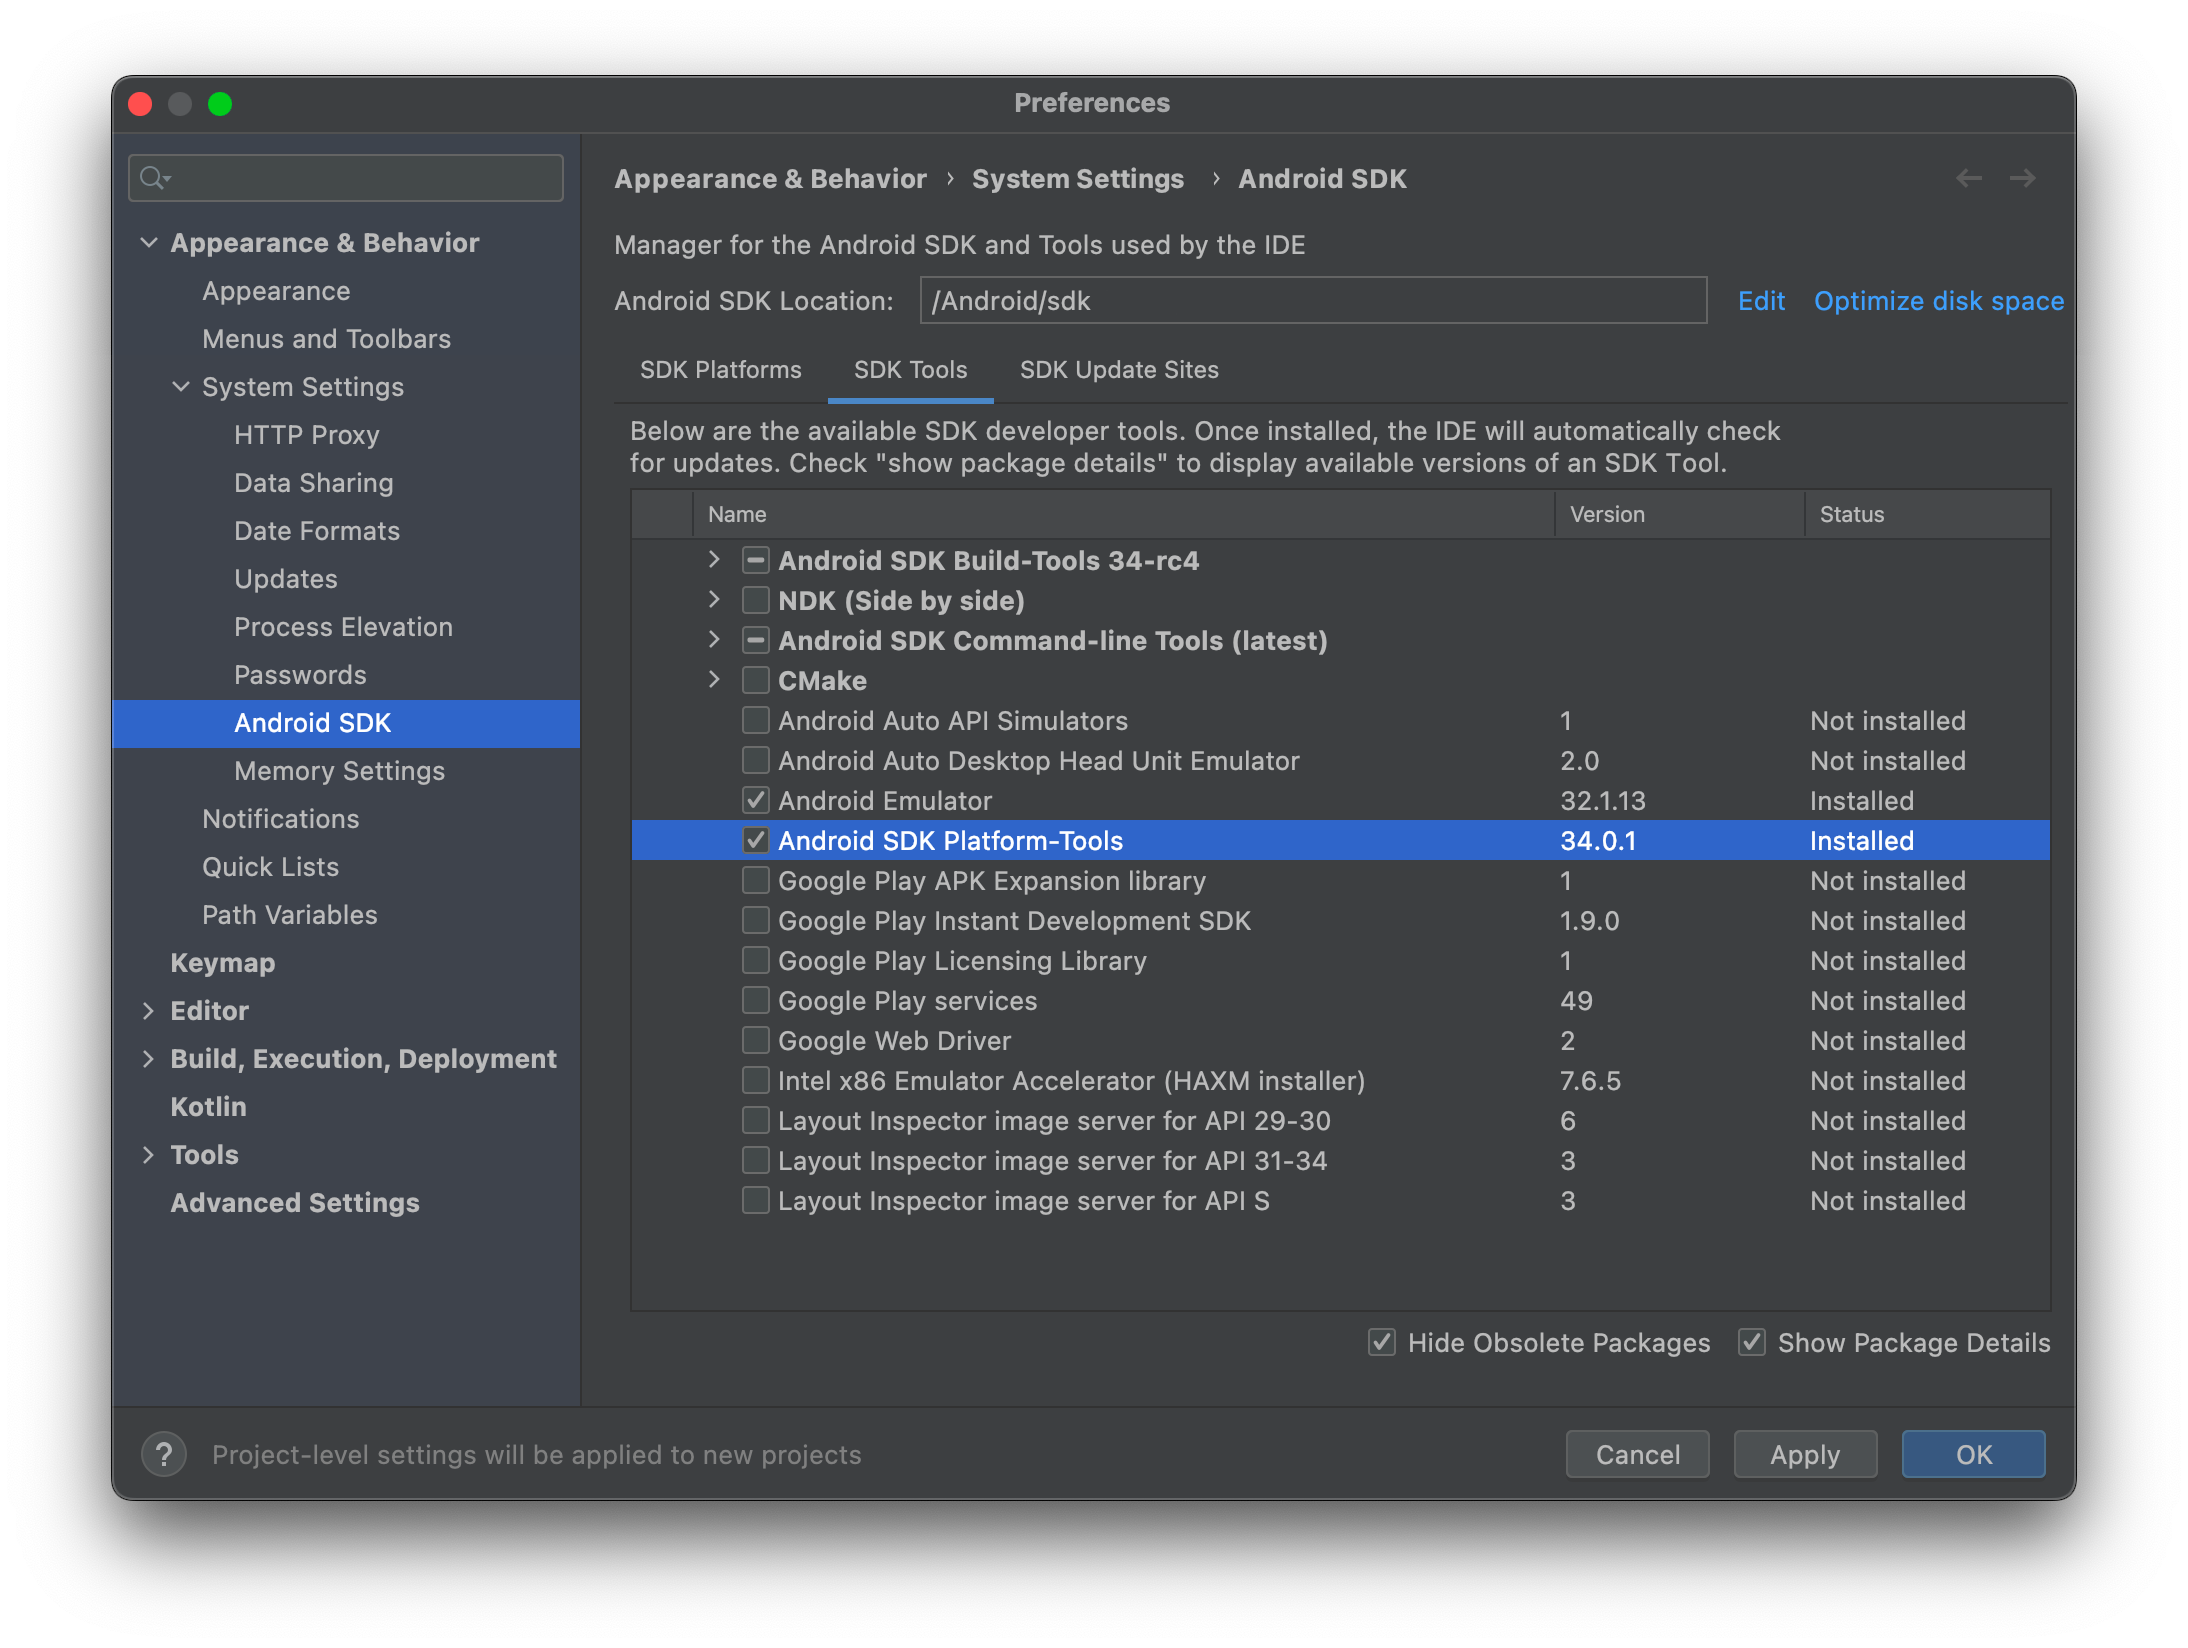Open the SDK Update Sites tab

click(1118, 370)
